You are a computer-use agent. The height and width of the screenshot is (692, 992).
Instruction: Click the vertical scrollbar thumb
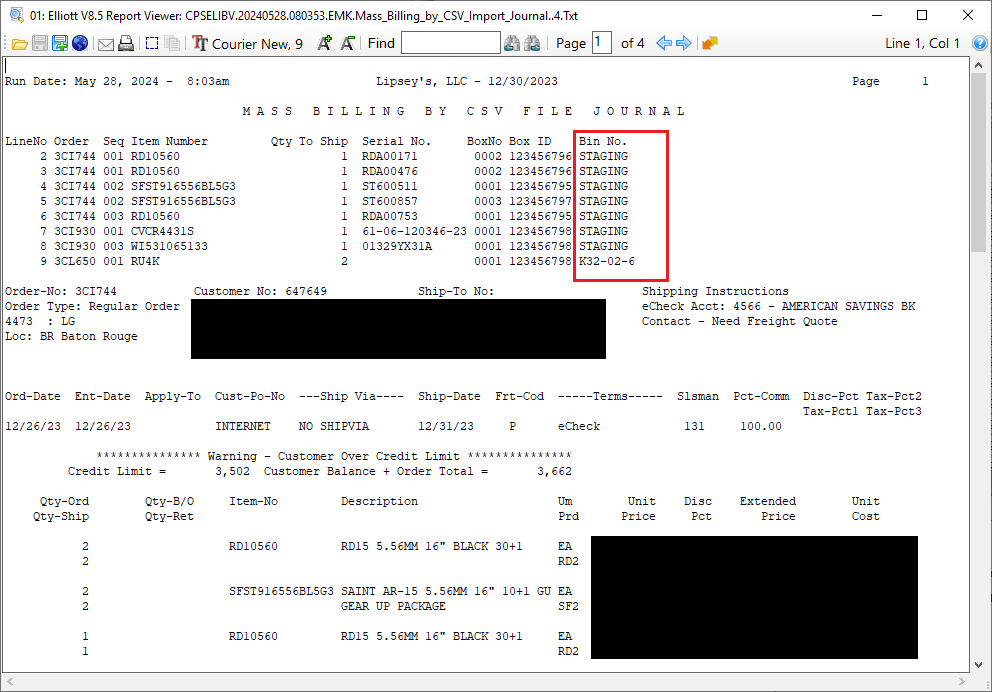click(978, 163)
